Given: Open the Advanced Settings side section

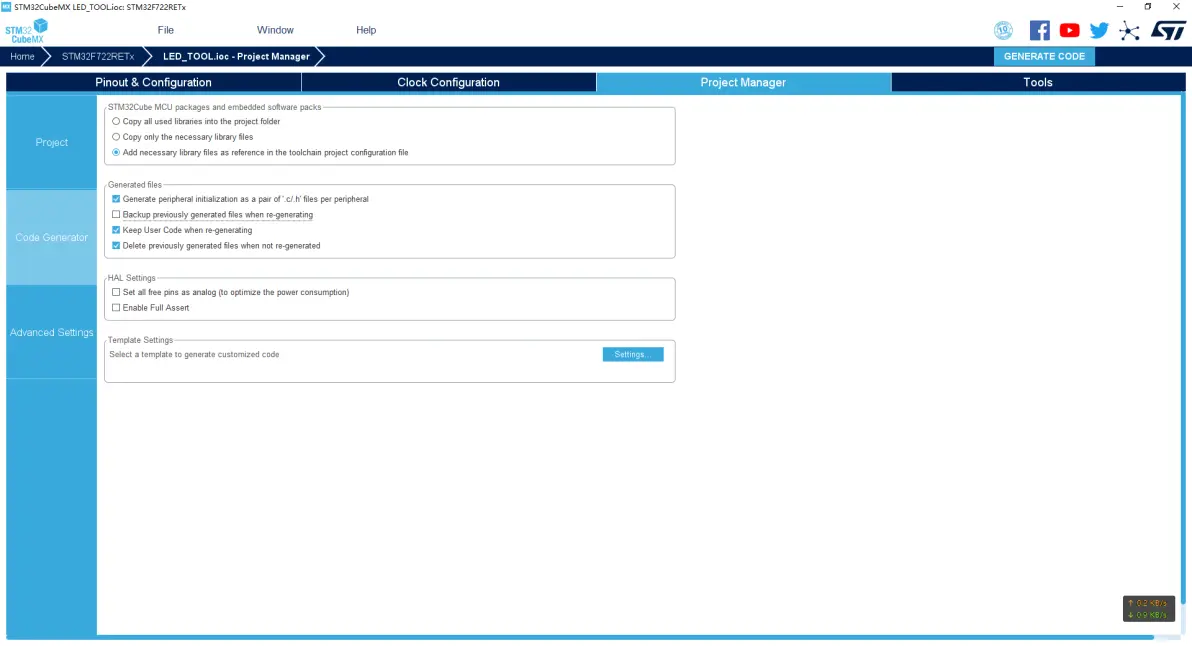Looking at the screenshot, I should click(52, 332).
